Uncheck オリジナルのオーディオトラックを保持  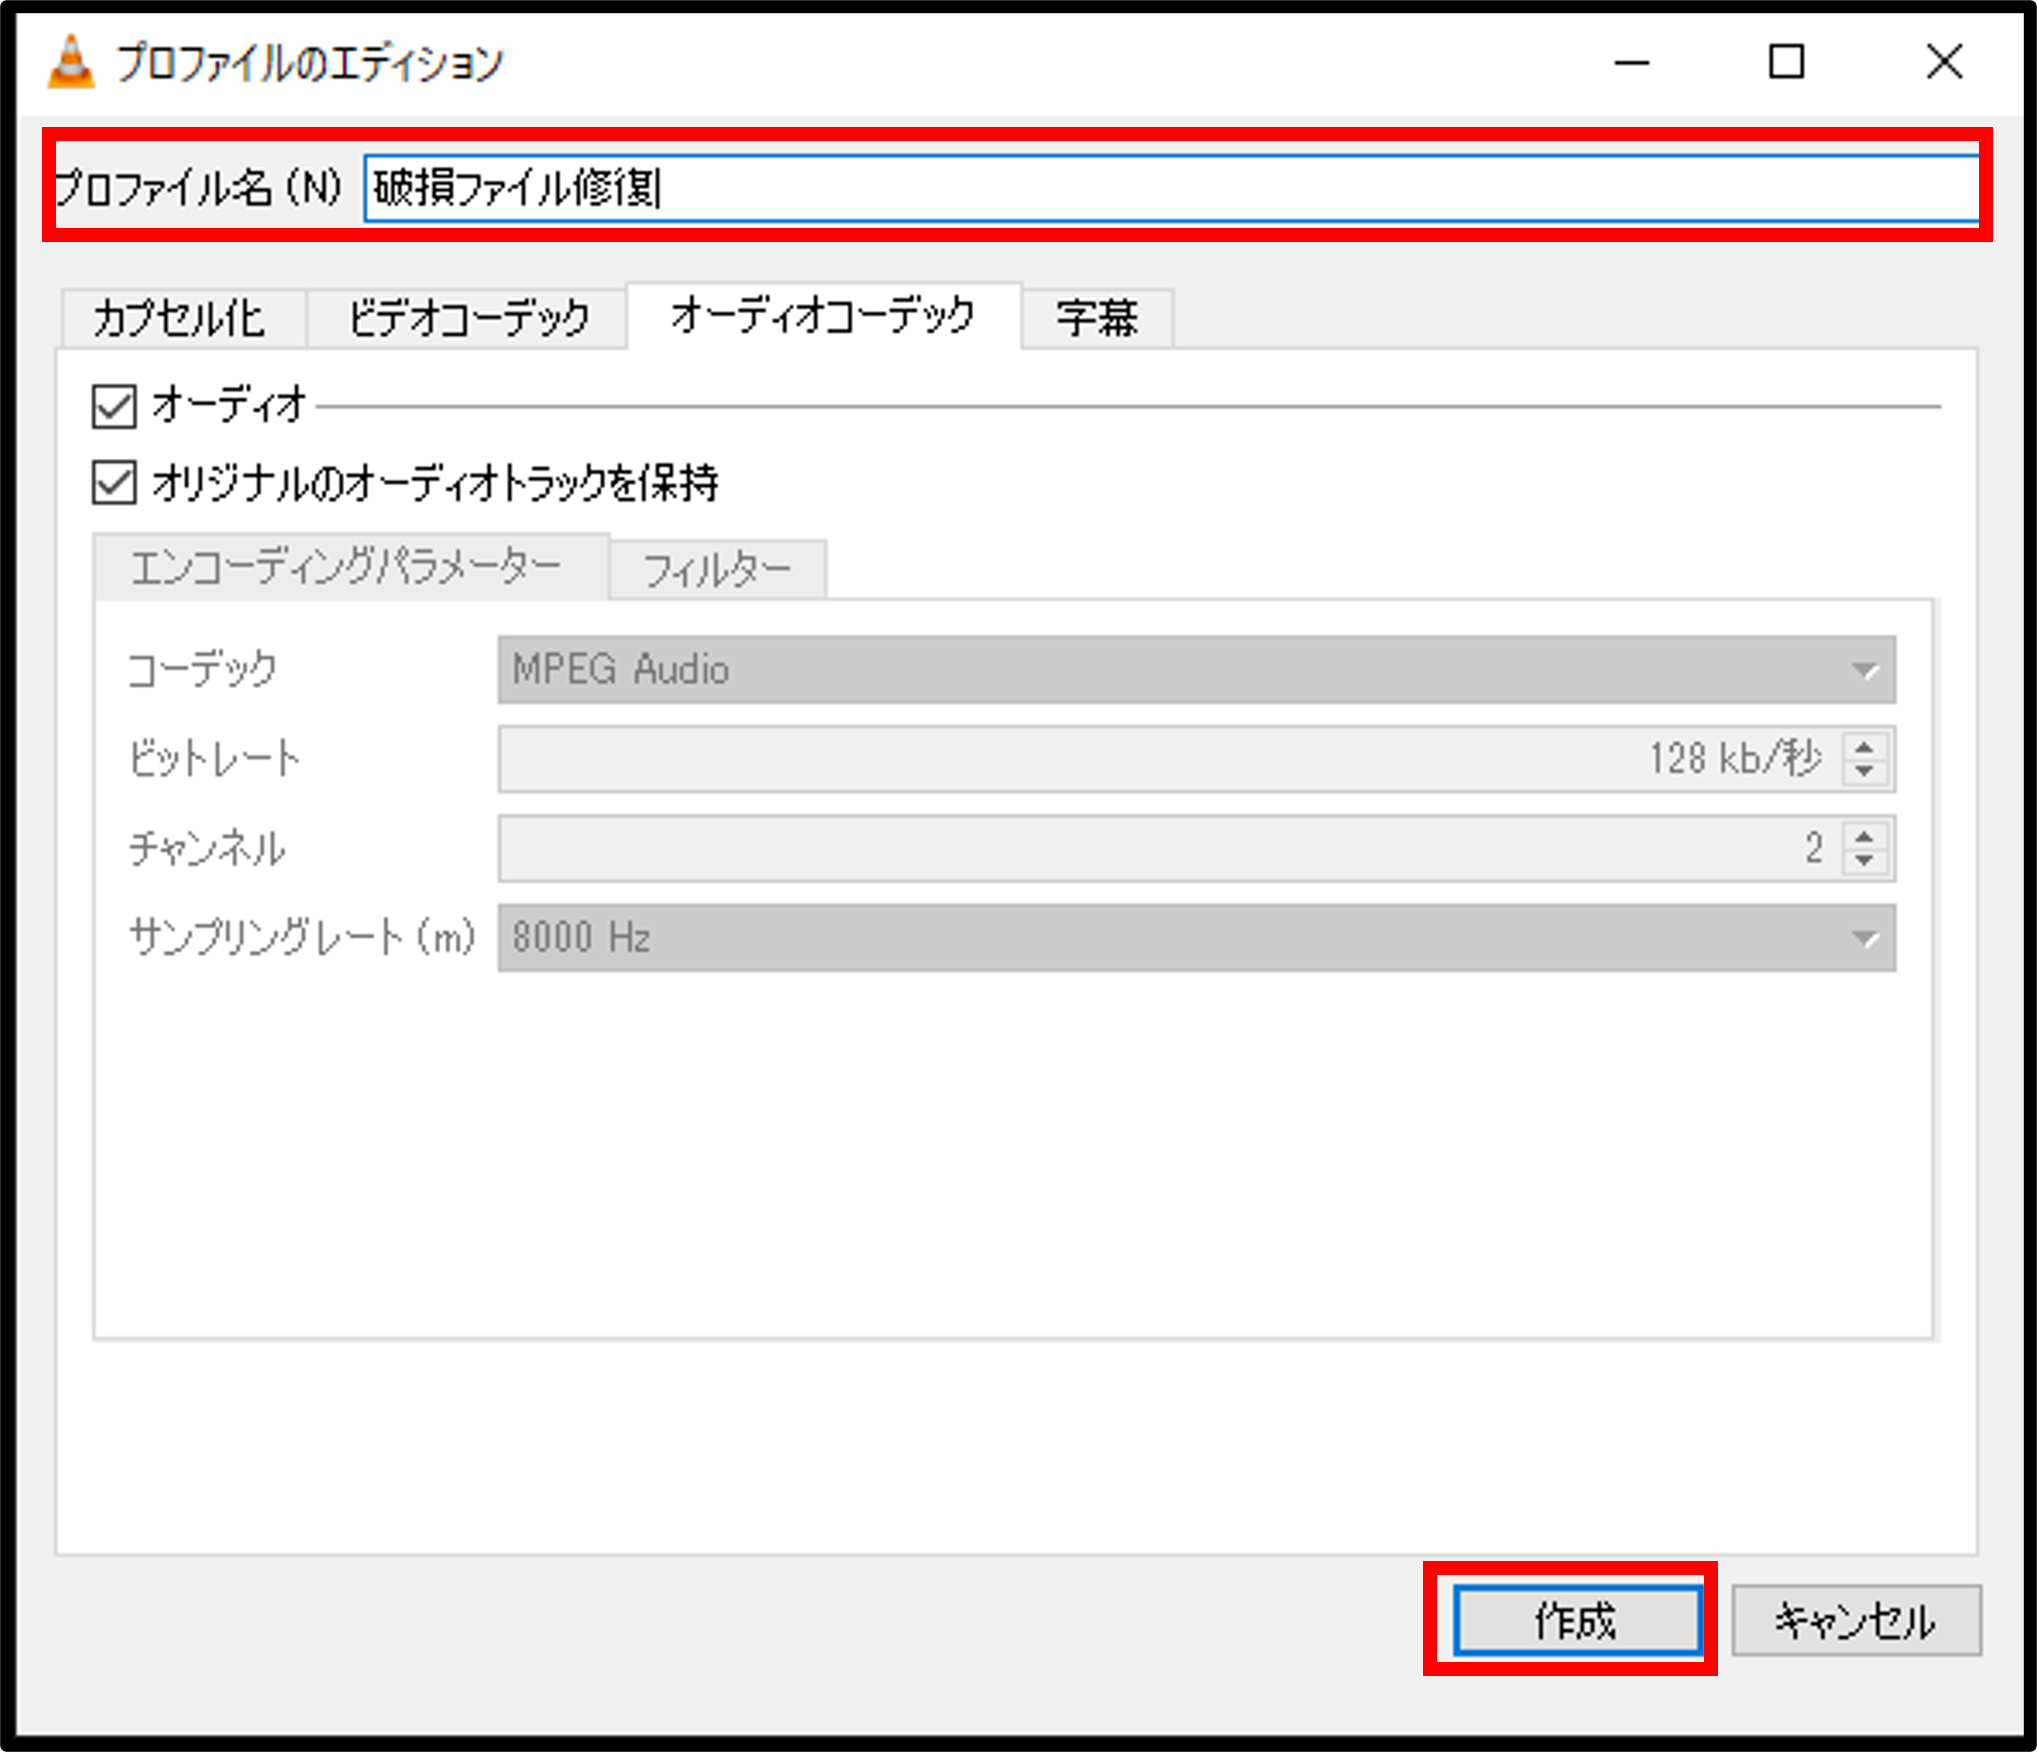click(114, 483)
